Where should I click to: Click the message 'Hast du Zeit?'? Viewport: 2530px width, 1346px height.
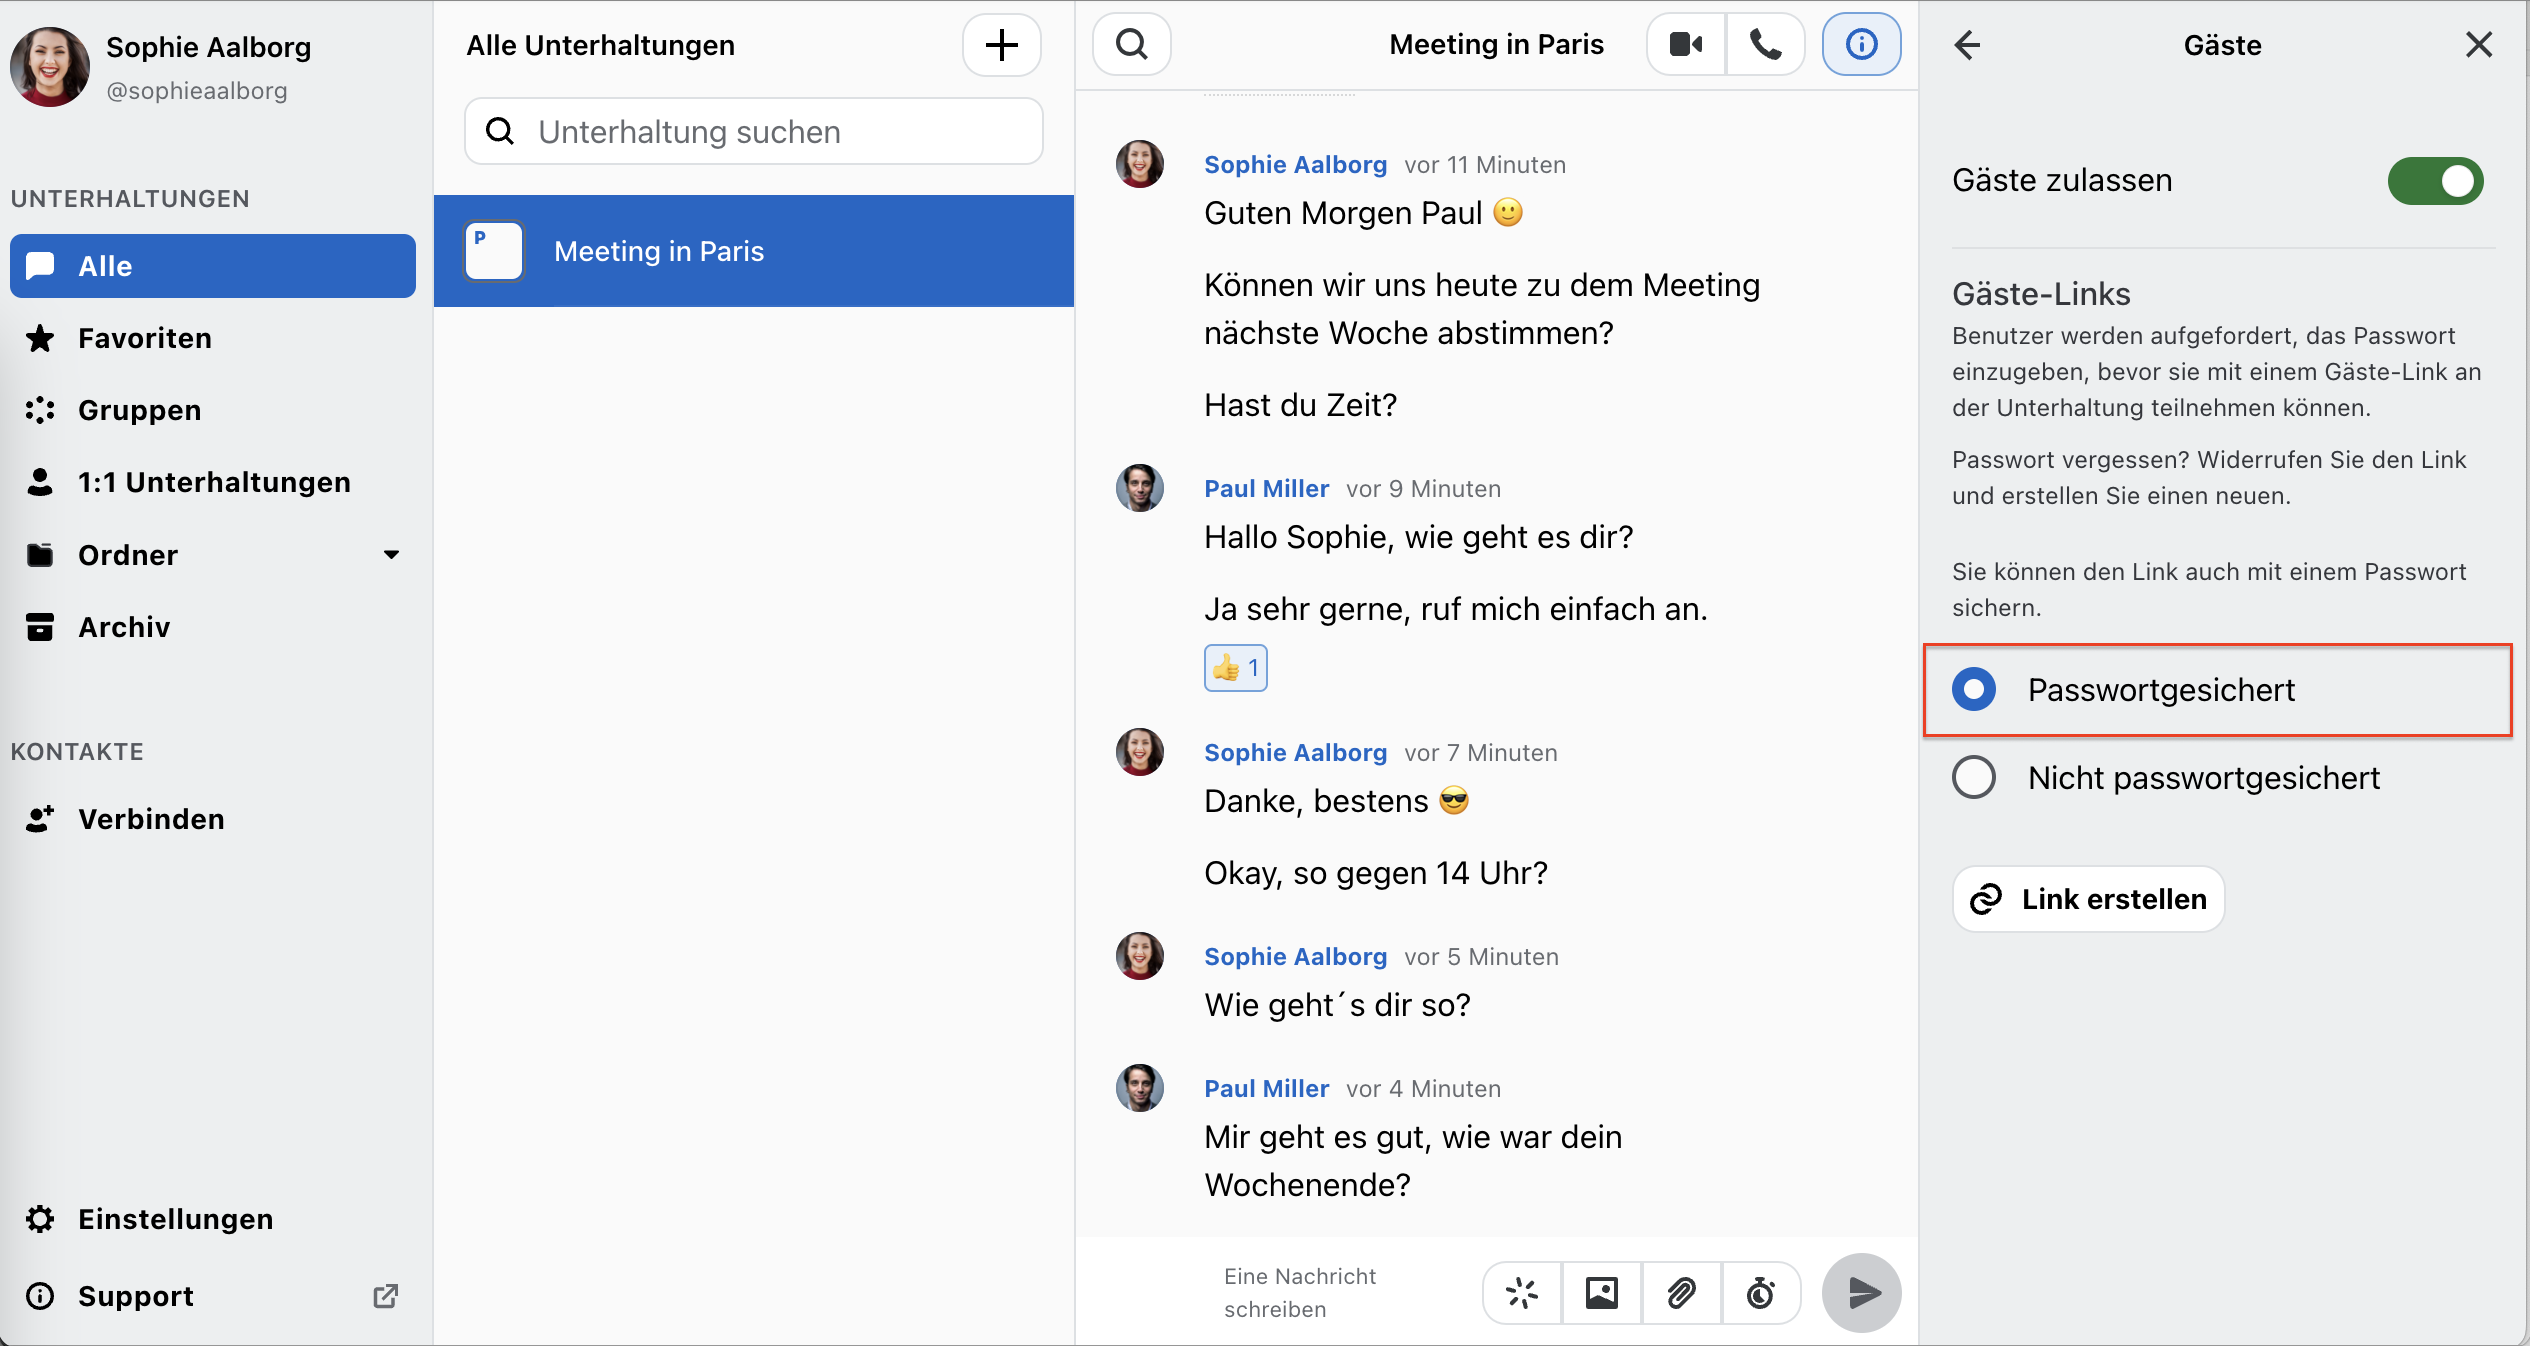(1300, 405)
